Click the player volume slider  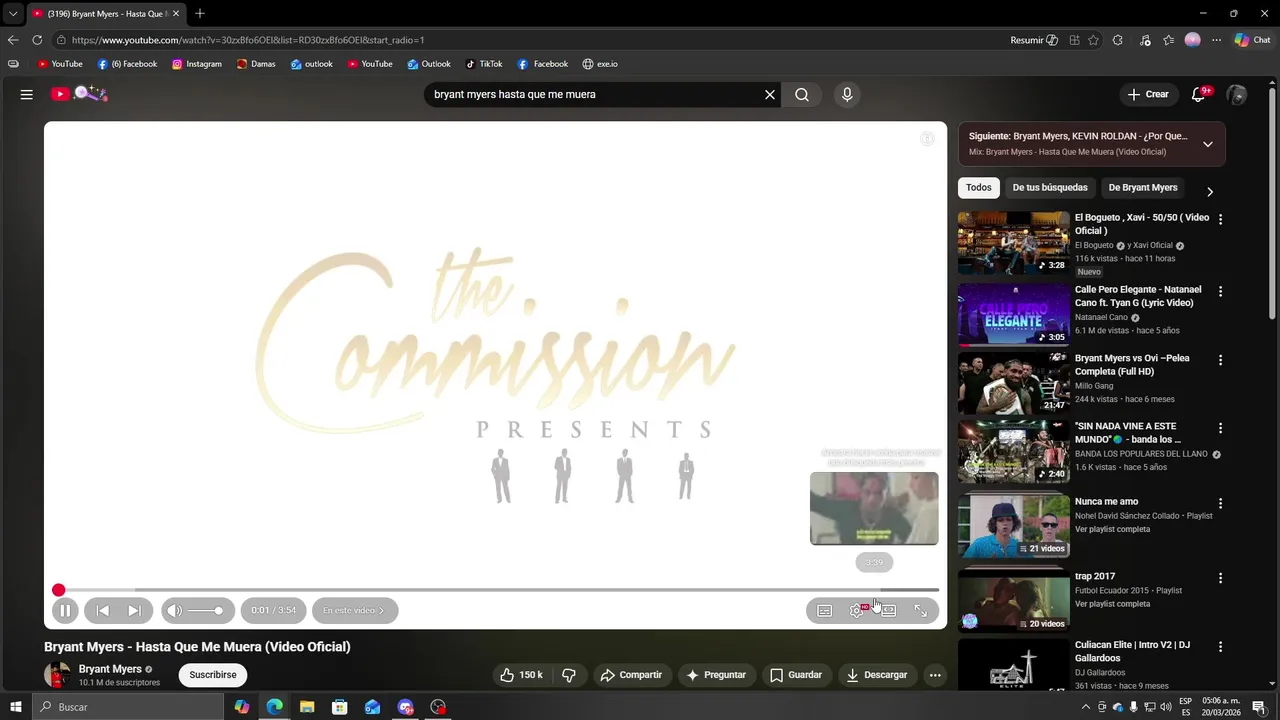tap(206, 610)
